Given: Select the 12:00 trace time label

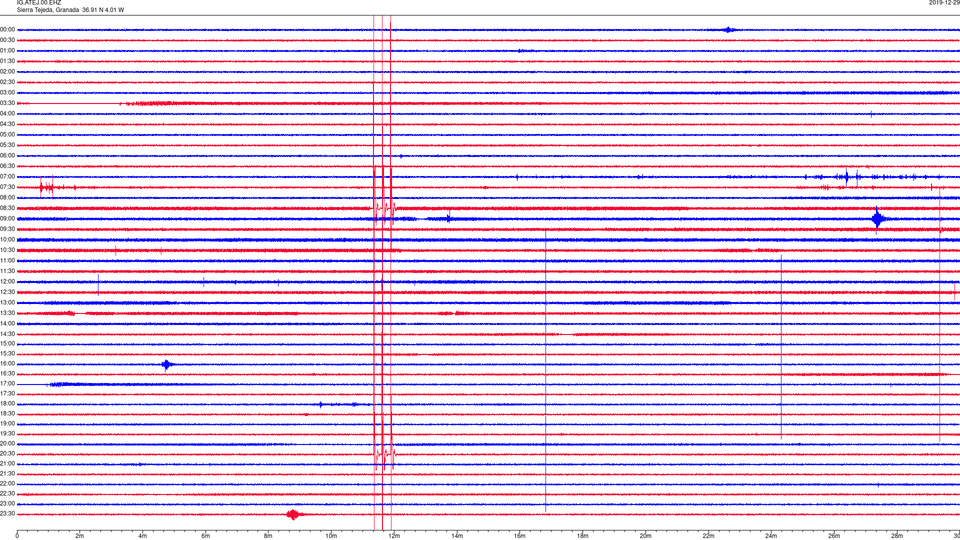Looking at the screenshot, I should point(7,282).
